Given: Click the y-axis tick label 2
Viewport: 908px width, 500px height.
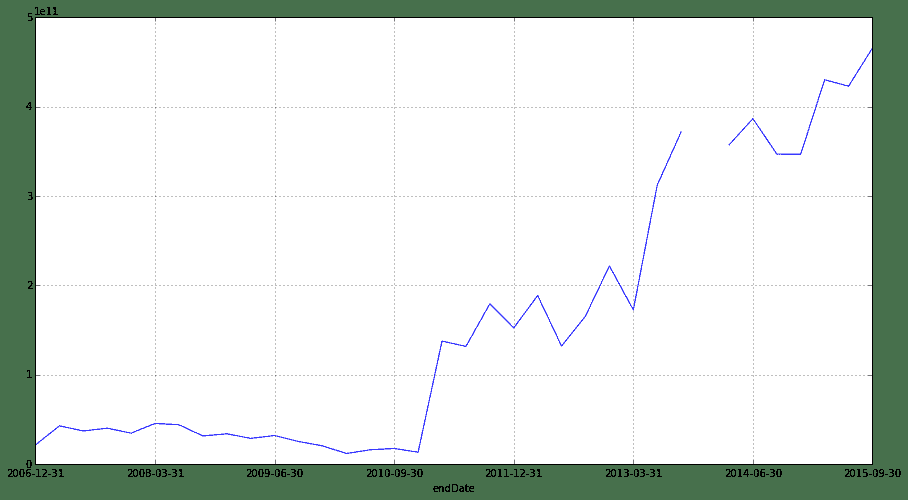Looking at the screenshot, I should (x=30, y=286).
